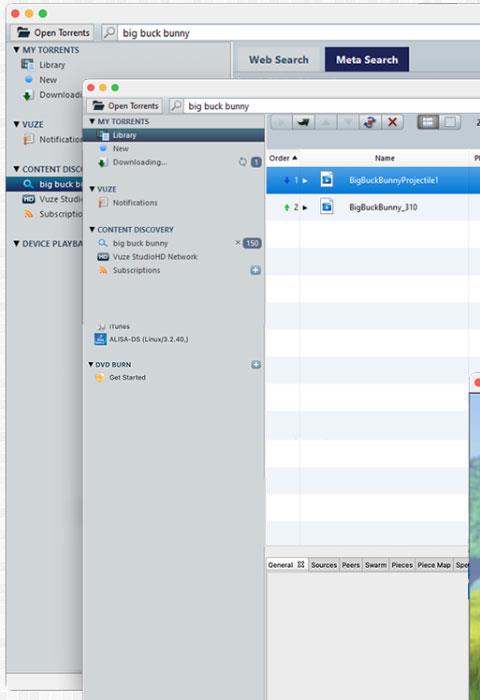Click the DVD BURN plus button
This screenshot has width=480, height=700.
coord(256,365)
